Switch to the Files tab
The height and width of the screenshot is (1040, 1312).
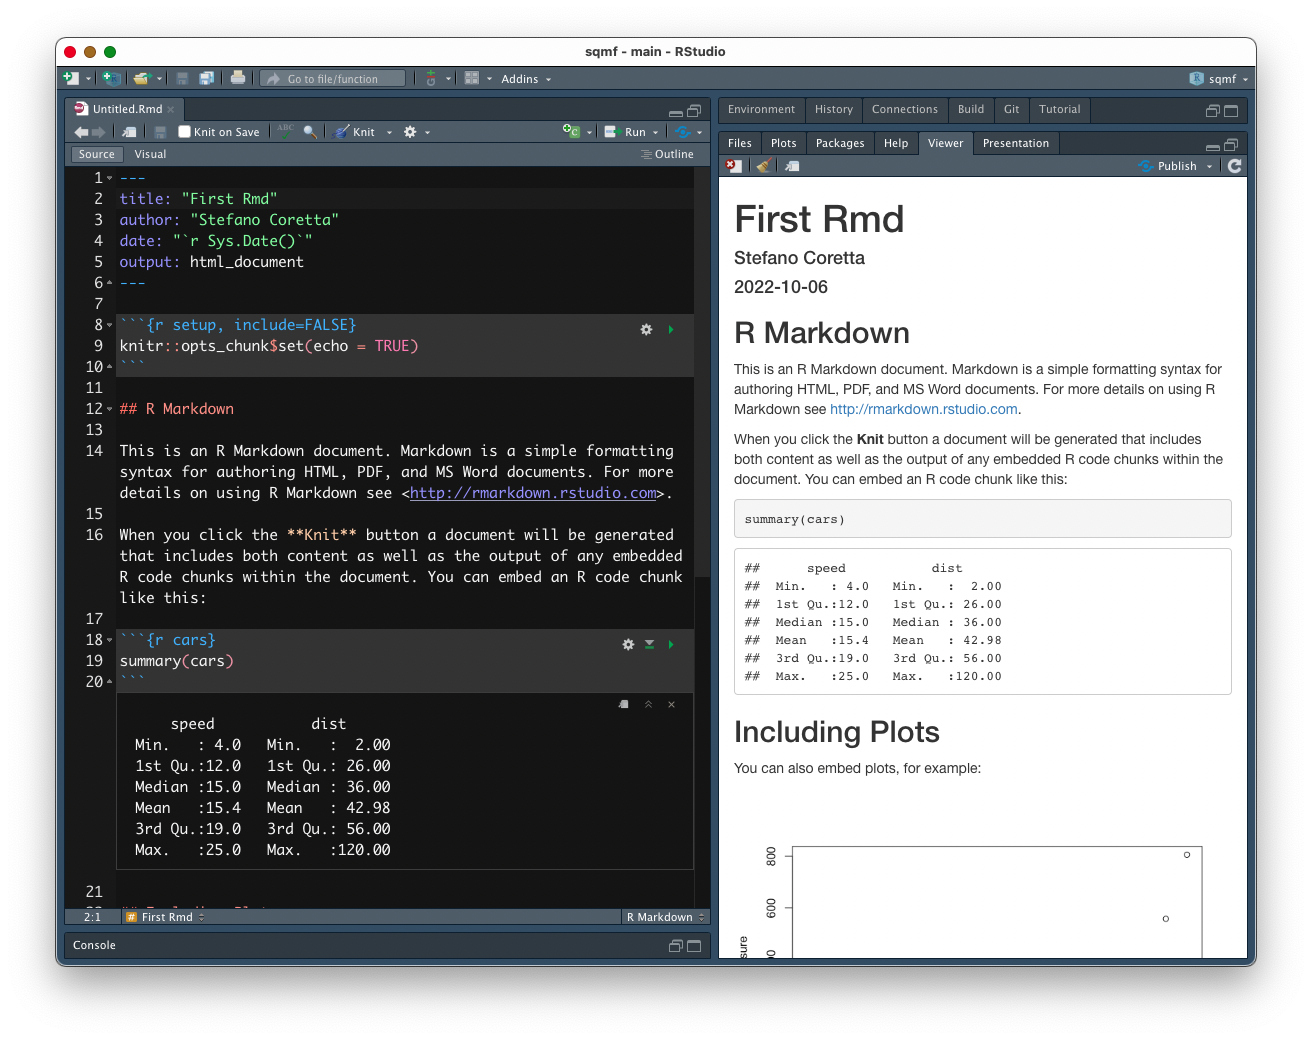[740, 143]
